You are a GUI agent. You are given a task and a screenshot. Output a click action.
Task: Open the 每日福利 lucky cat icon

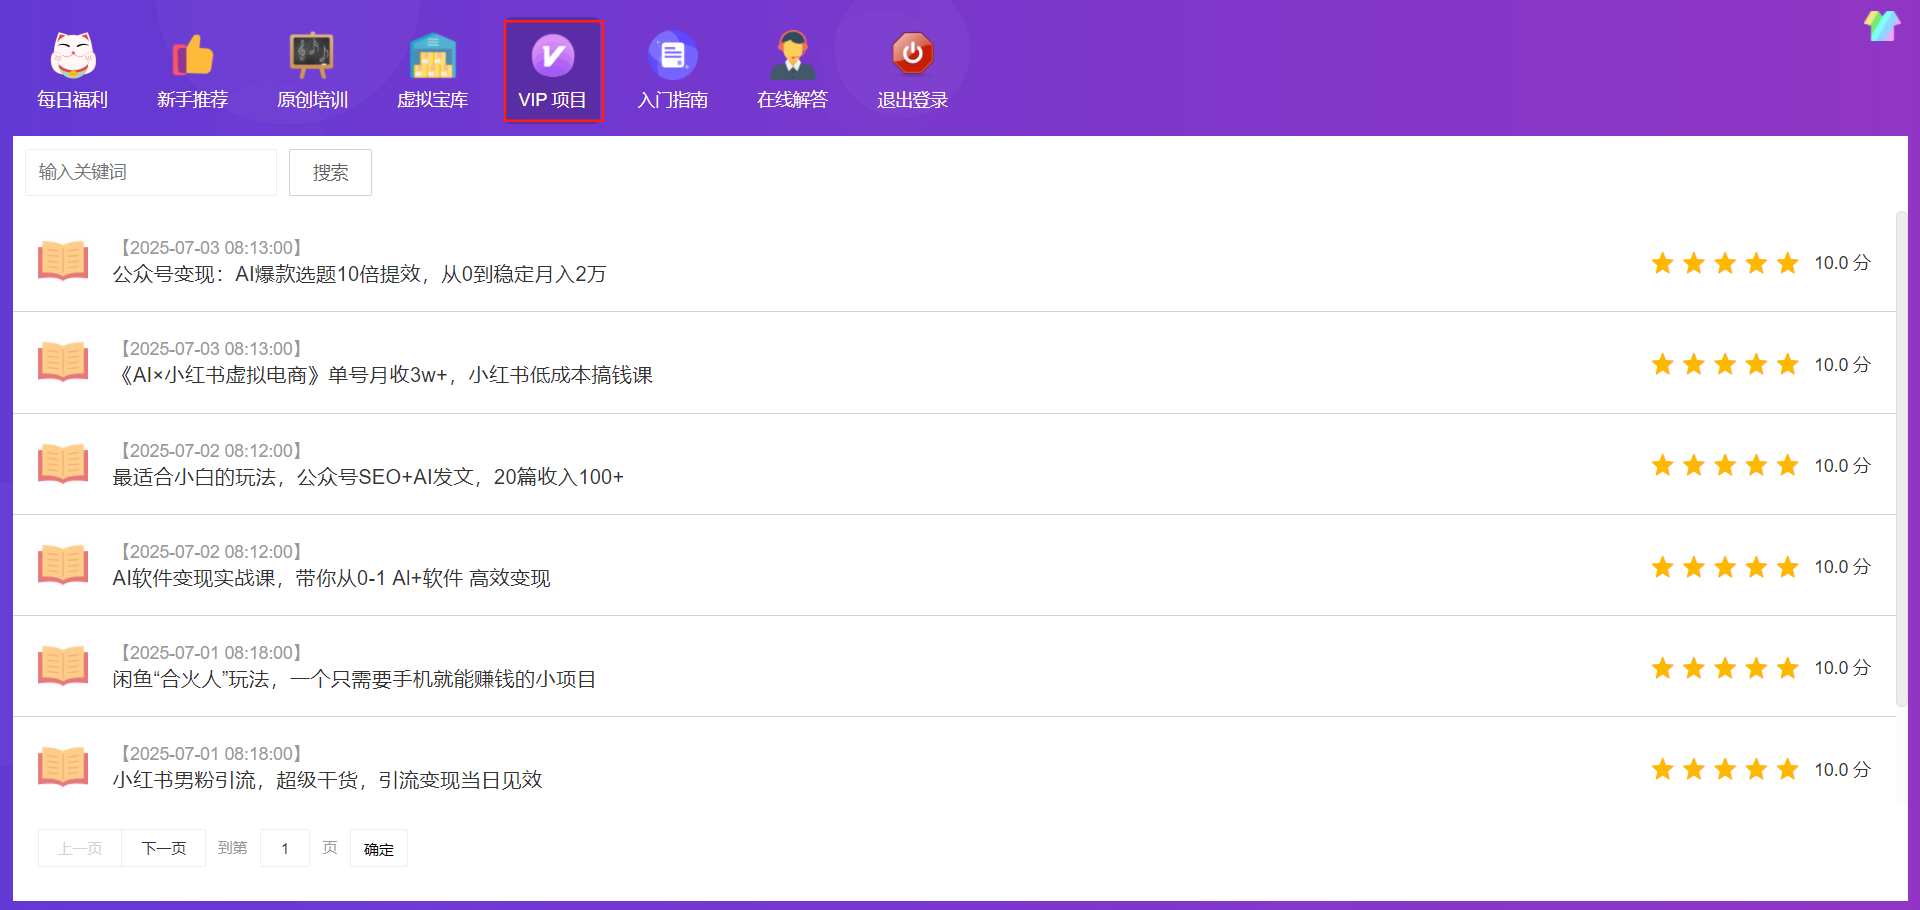tap(73, 54)
